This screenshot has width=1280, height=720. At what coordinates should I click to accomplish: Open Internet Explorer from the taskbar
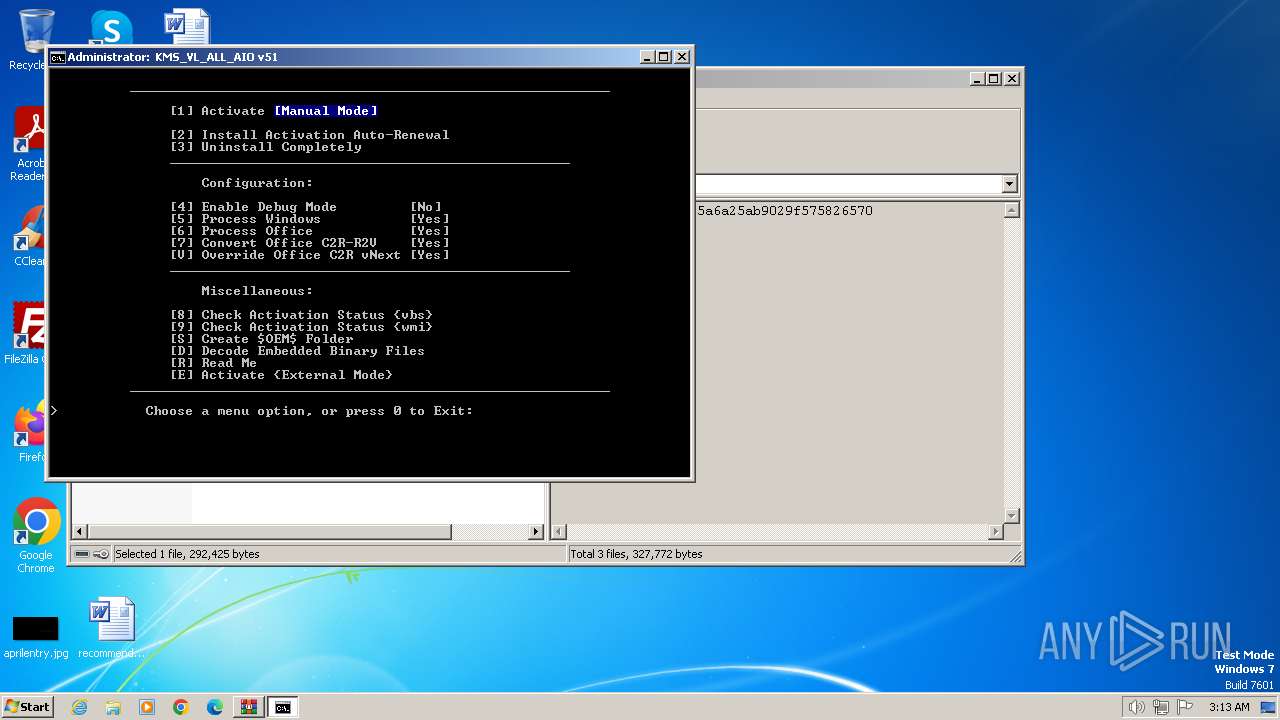click(x=79, y=707)
